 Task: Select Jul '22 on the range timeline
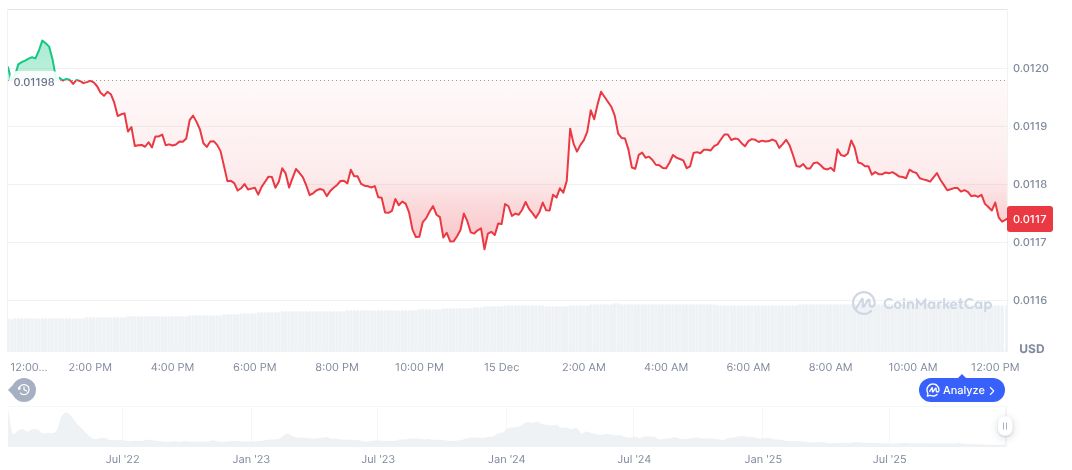(122, 459)
